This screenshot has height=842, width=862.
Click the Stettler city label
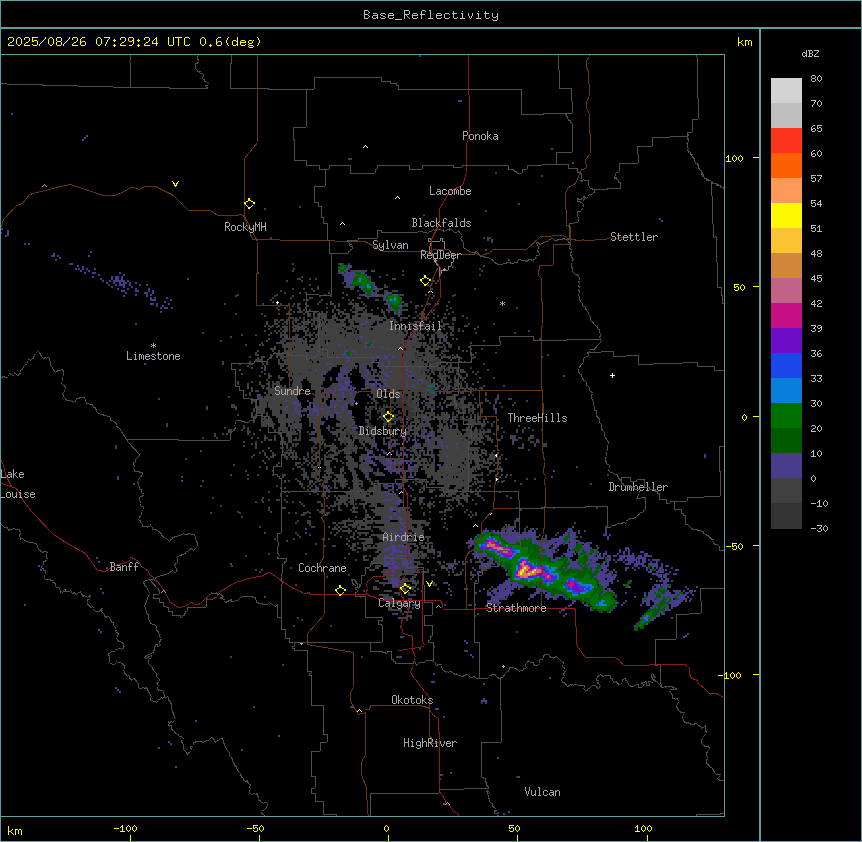pyautogui.click(x=634, y=237)
